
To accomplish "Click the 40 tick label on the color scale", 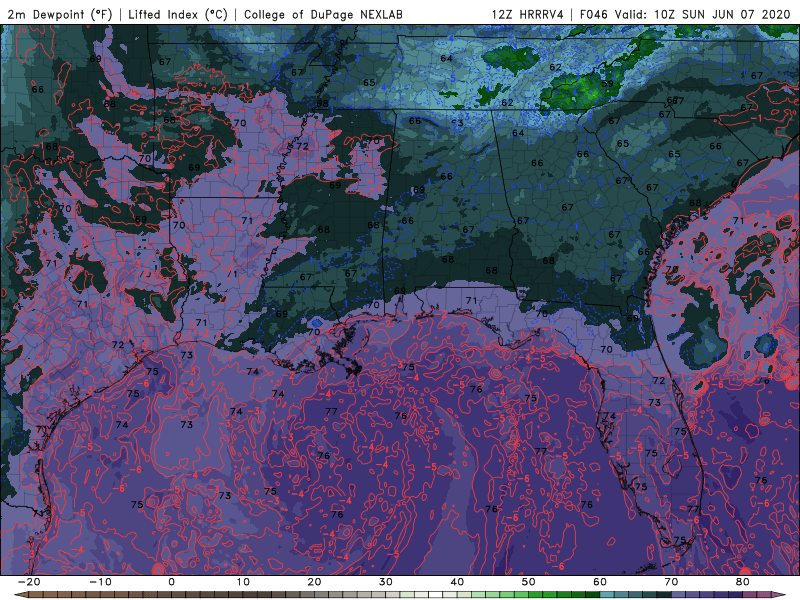I will point(457,582).
